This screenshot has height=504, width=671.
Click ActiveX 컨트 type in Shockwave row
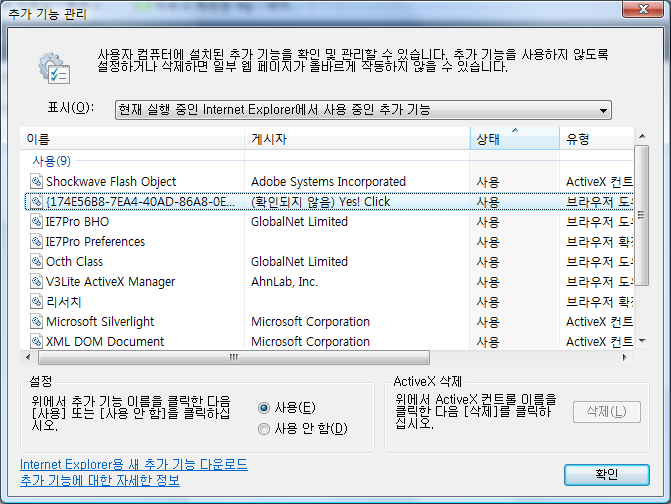tap(599, 182)
